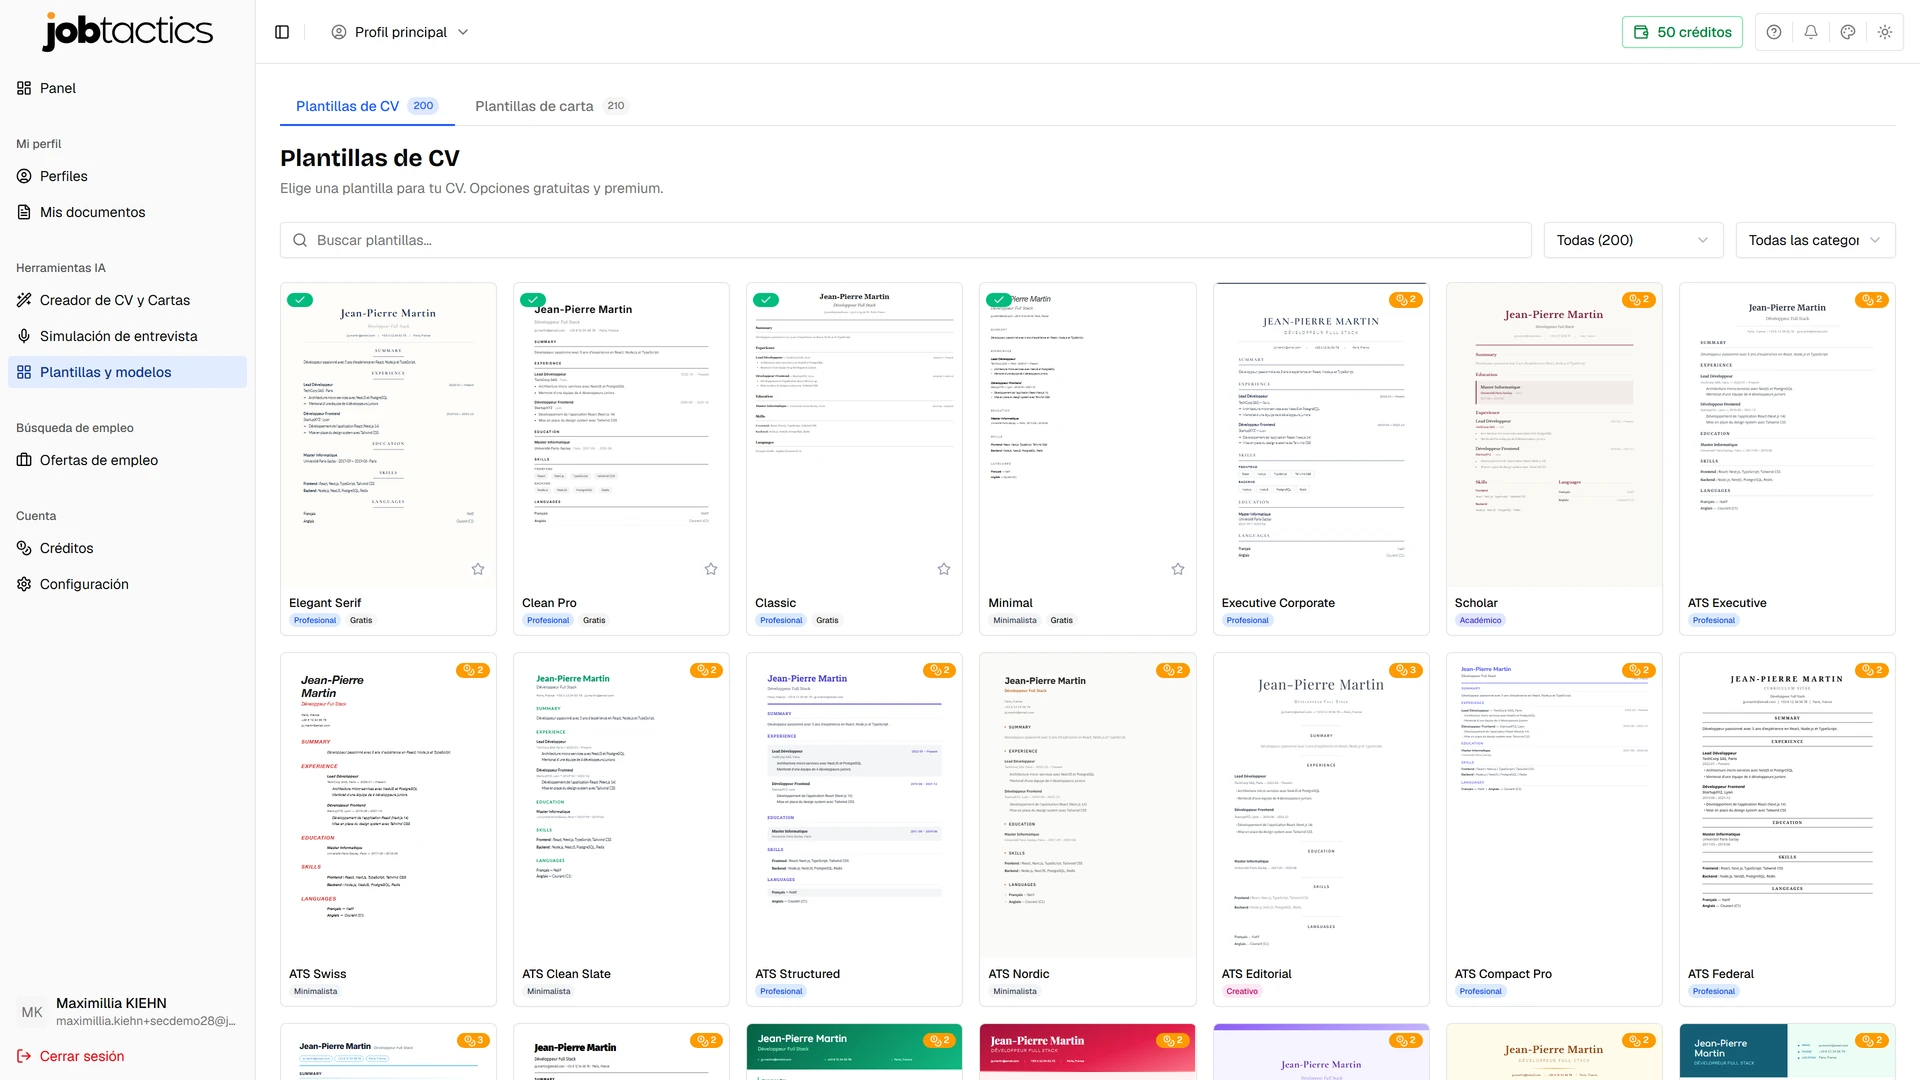The image size is (1920, 1080).
Task: Open the green header template preview
Action: (x=854, y=1052)
